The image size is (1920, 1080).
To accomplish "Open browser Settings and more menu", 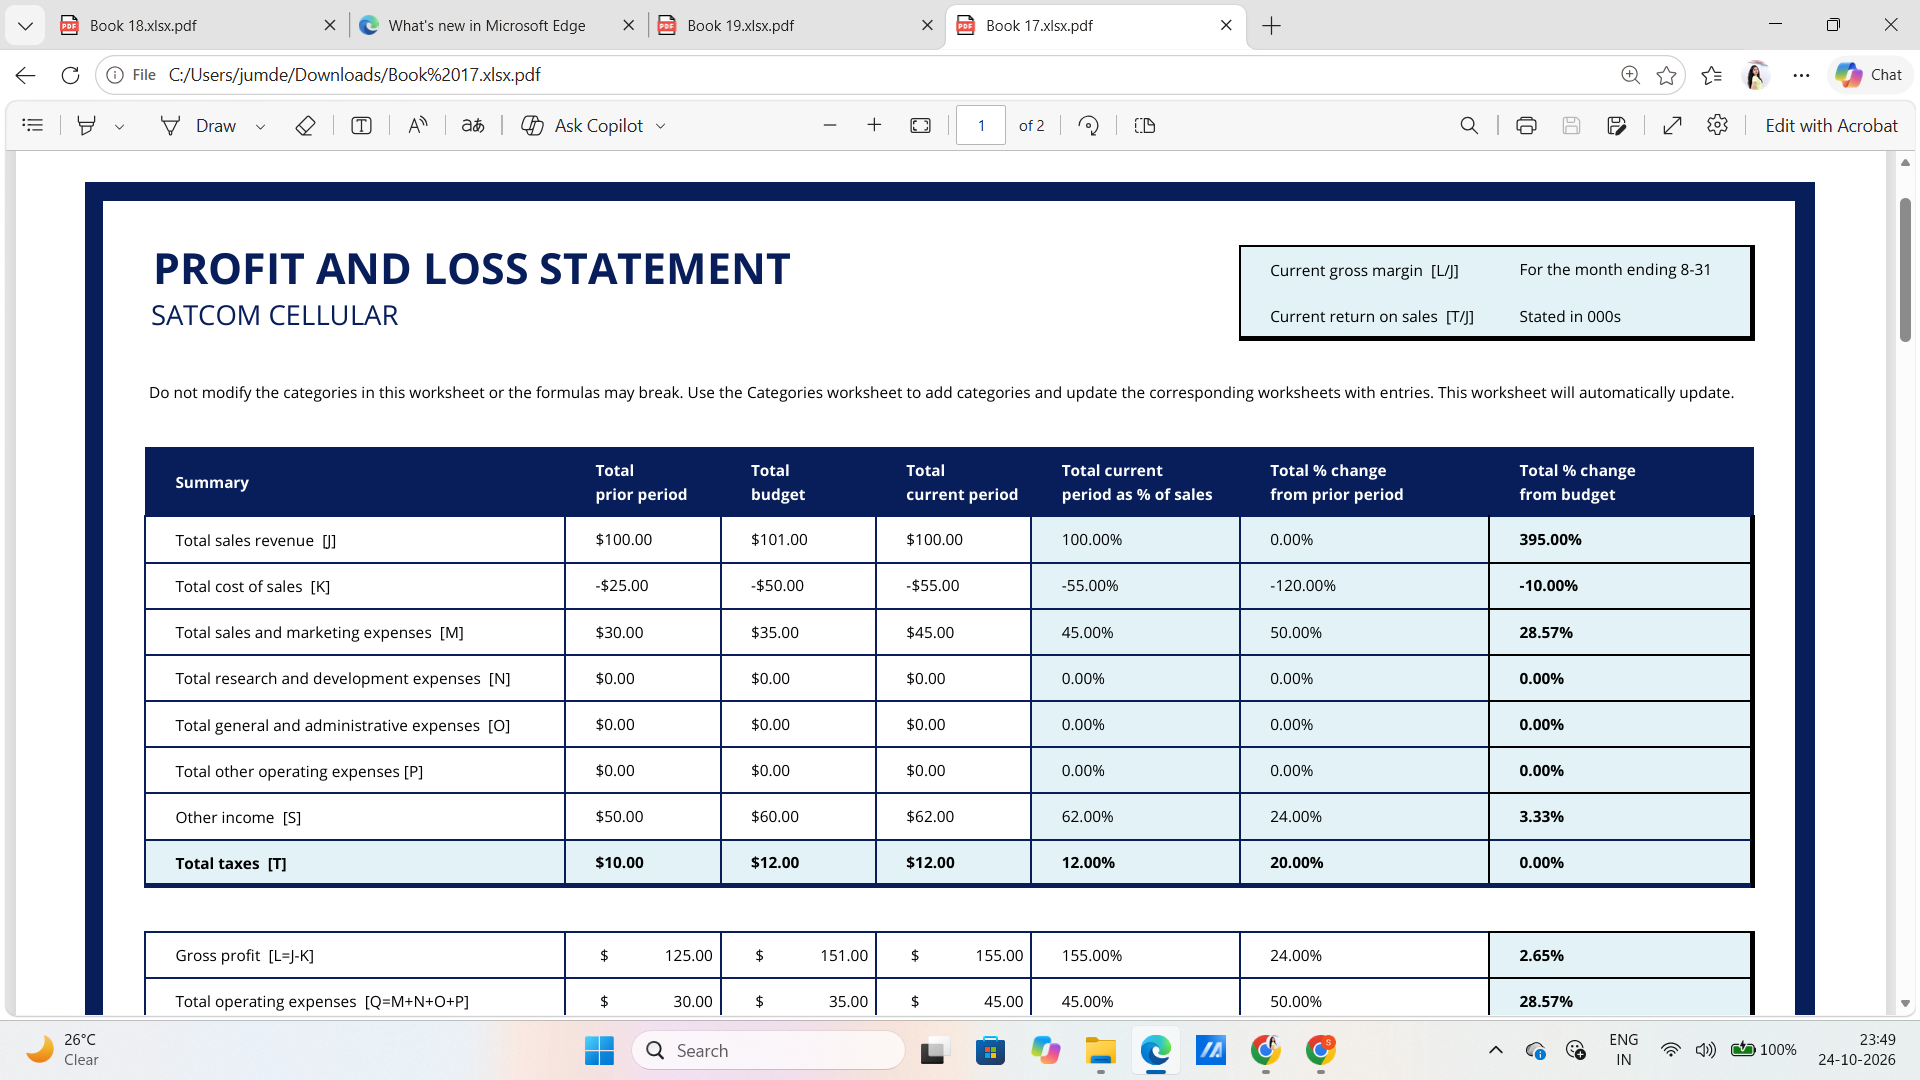I will [x=1801, y=75].
